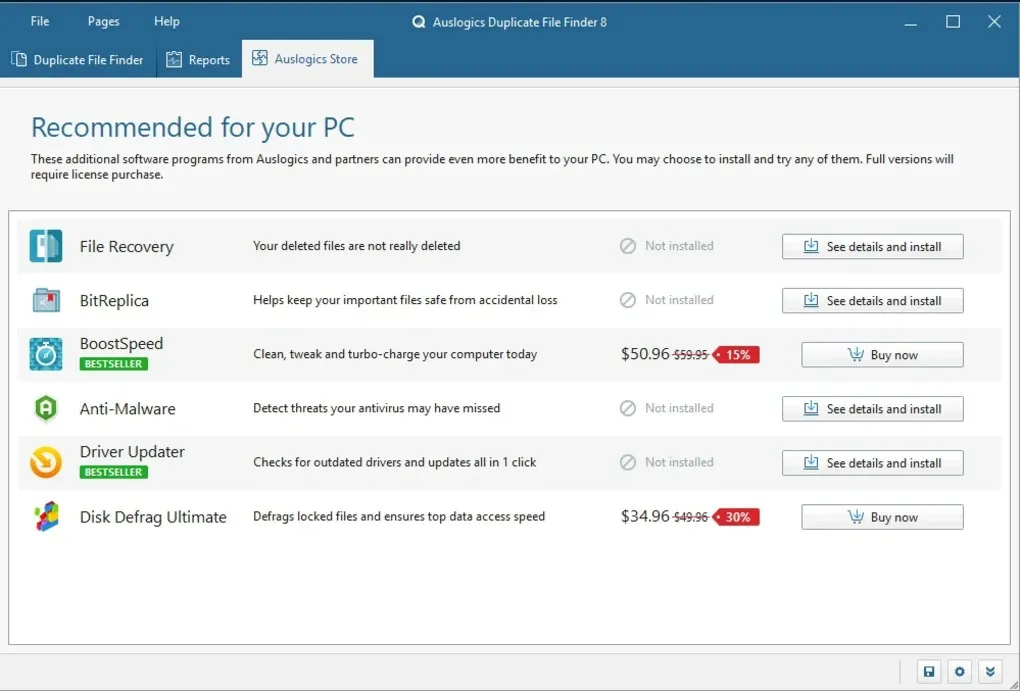
Task: Select the Auslogics Store tab
Action: pyautogui.click(x=308, y=59)
